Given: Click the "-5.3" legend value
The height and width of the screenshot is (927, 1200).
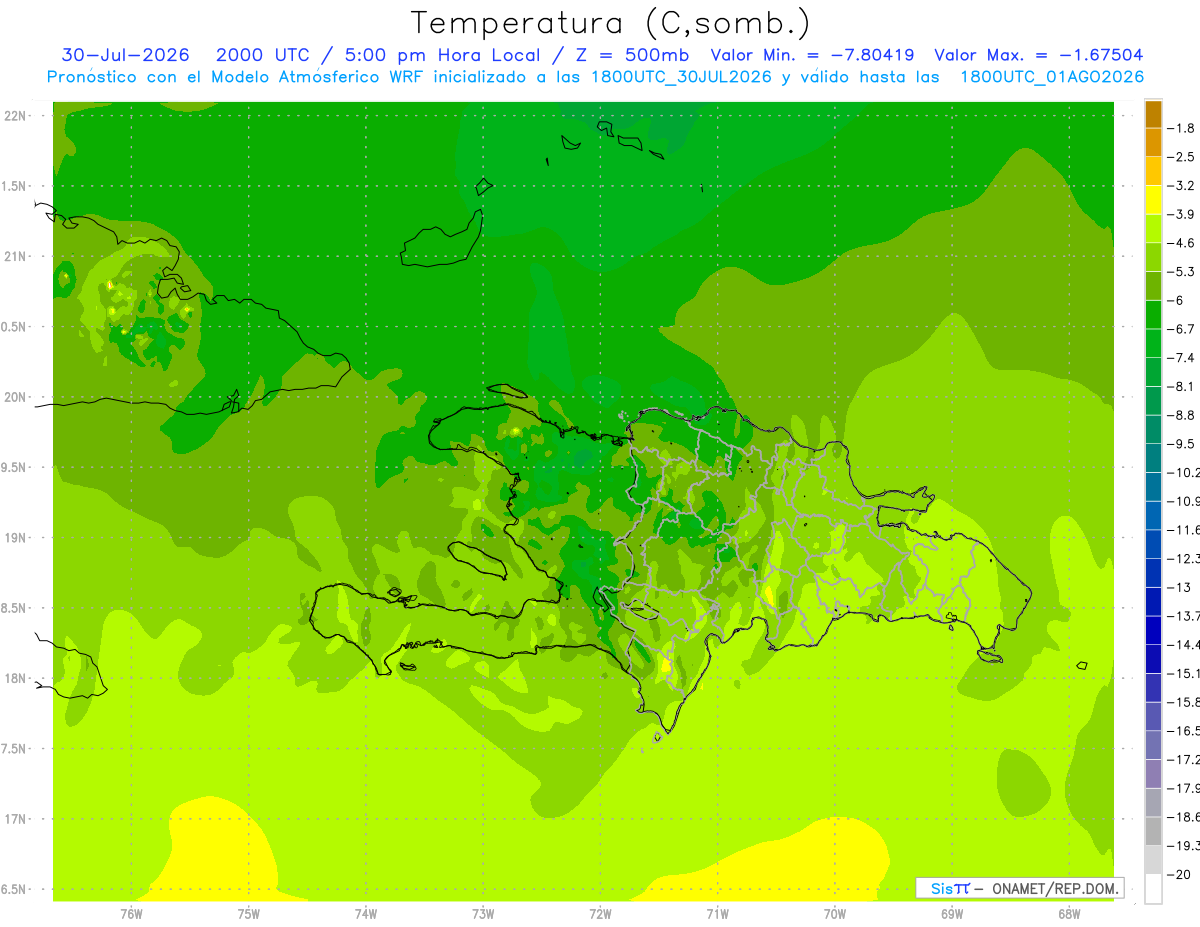Looking at the screenshot, I should pyautogui.click(x=1181, y=271).
